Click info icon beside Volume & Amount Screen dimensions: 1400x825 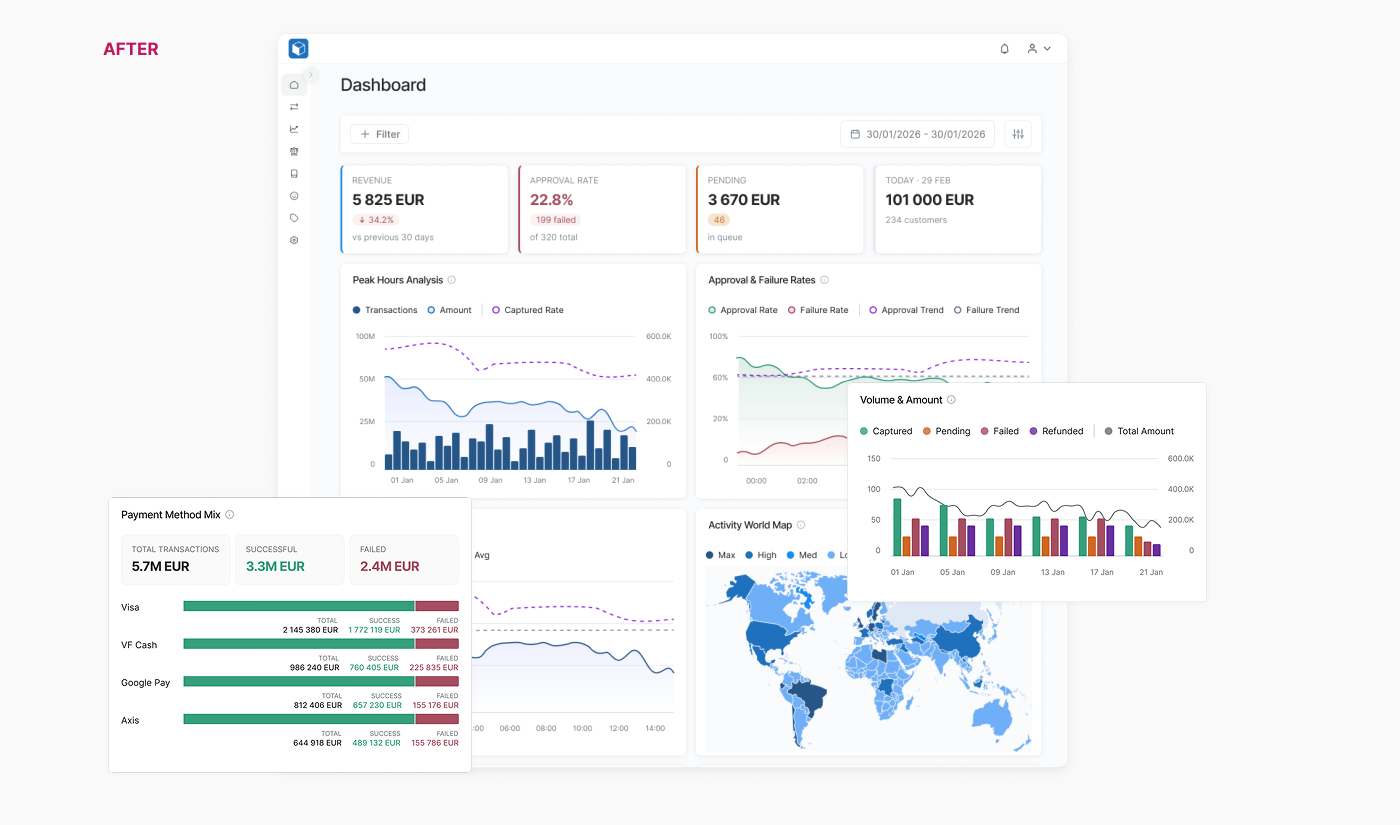(951, 400)
